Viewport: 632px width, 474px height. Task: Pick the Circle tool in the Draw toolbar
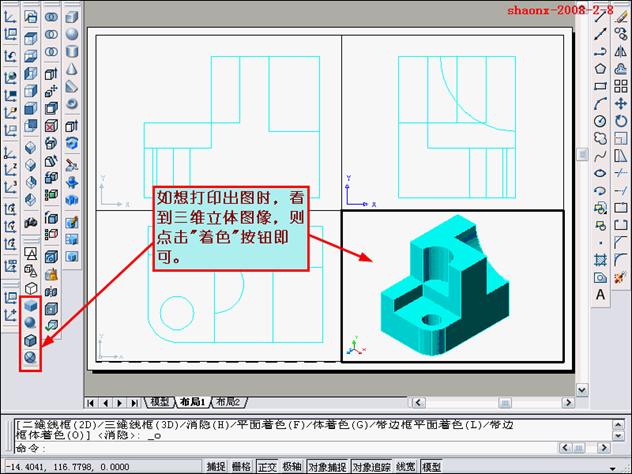pyautogui.click(x=600, y=121)
